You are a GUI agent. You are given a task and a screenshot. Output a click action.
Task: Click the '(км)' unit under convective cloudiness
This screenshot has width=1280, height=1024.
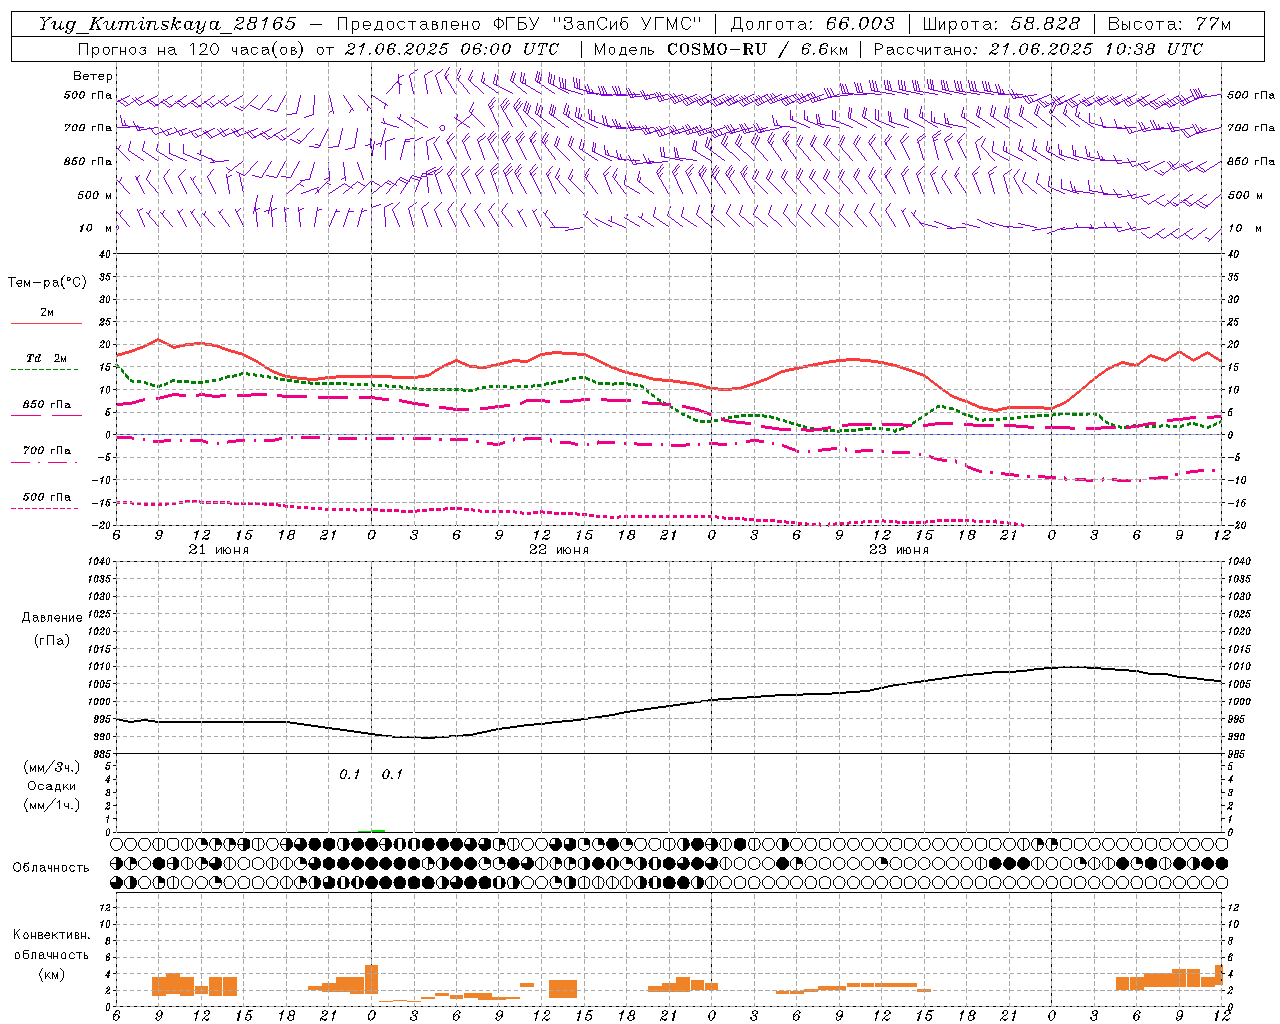[x=51, y=974]
